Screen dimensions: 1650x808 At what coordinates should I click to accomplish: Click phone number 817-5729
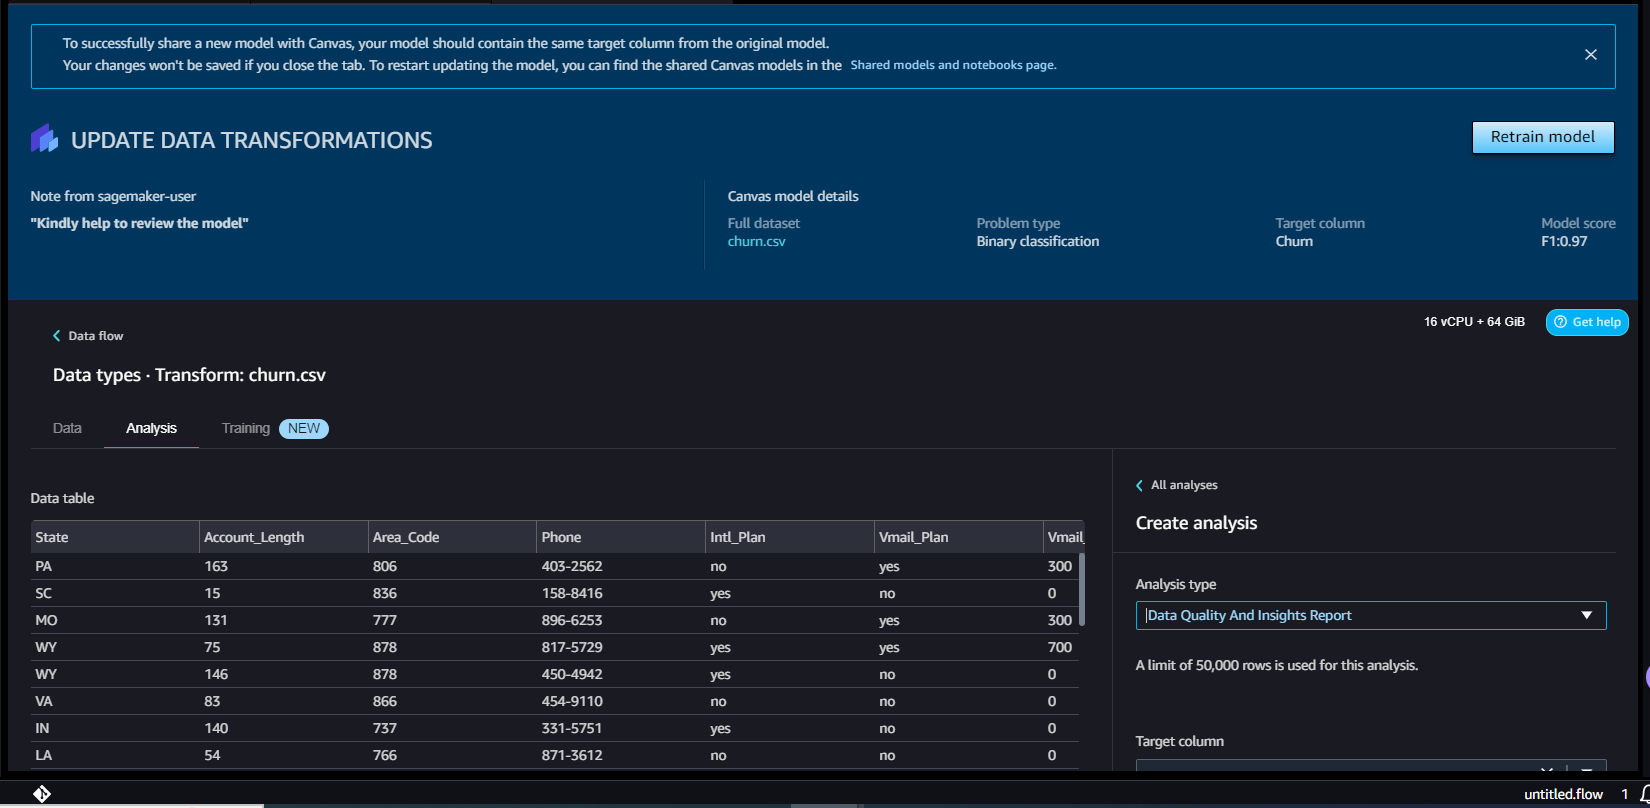[572, 647]
